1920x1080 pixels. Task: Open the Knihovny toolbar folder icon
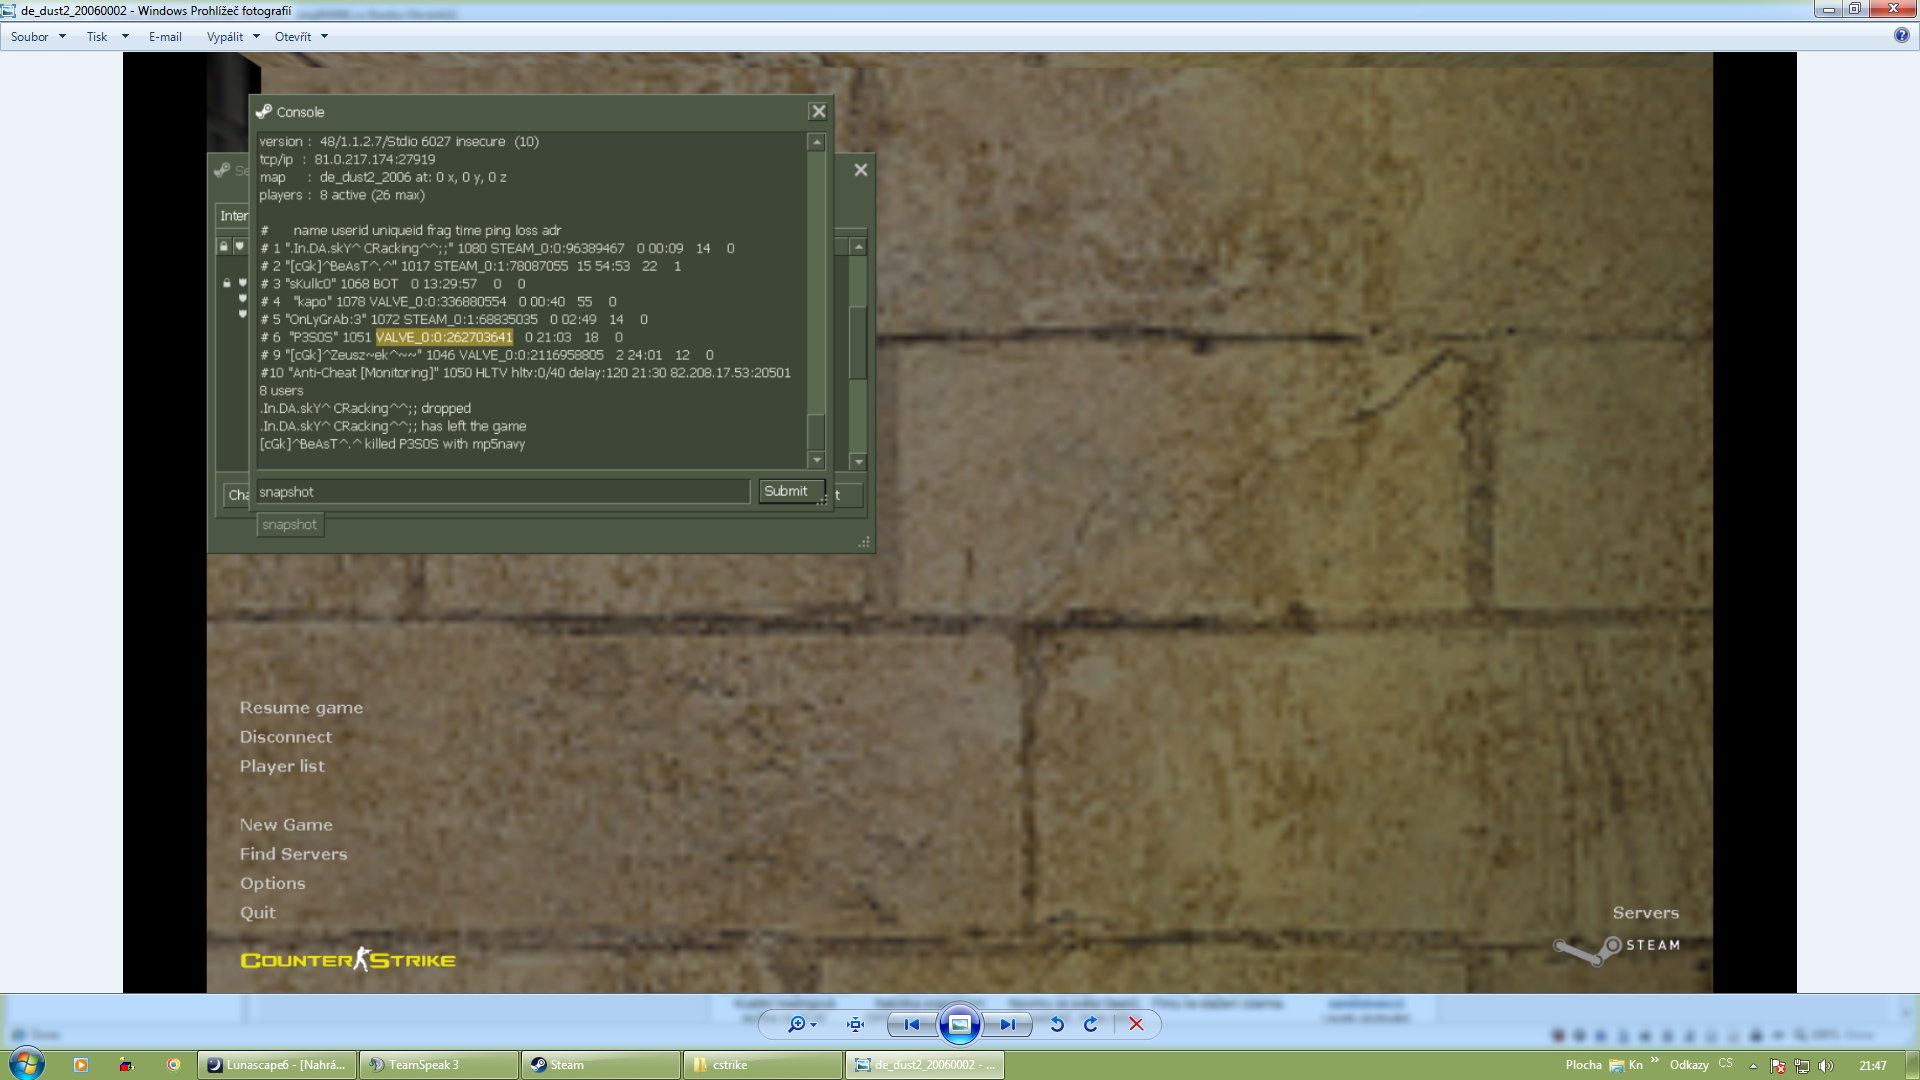pyautogui.click(x=1616, y=1065)
